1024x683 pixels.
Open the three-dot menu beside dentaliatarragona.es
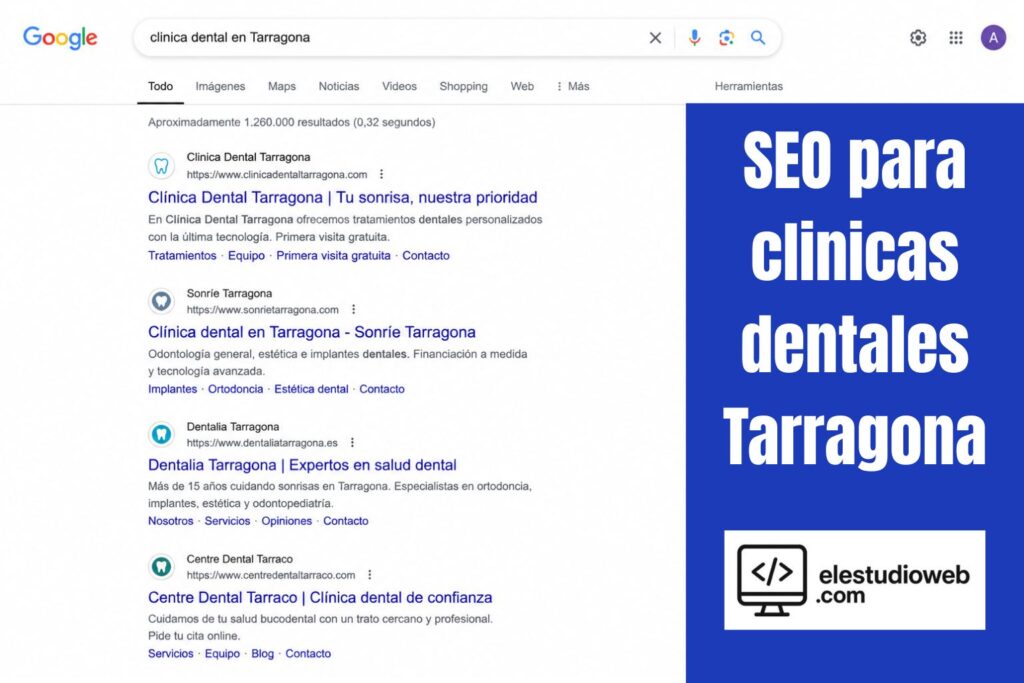352,443
